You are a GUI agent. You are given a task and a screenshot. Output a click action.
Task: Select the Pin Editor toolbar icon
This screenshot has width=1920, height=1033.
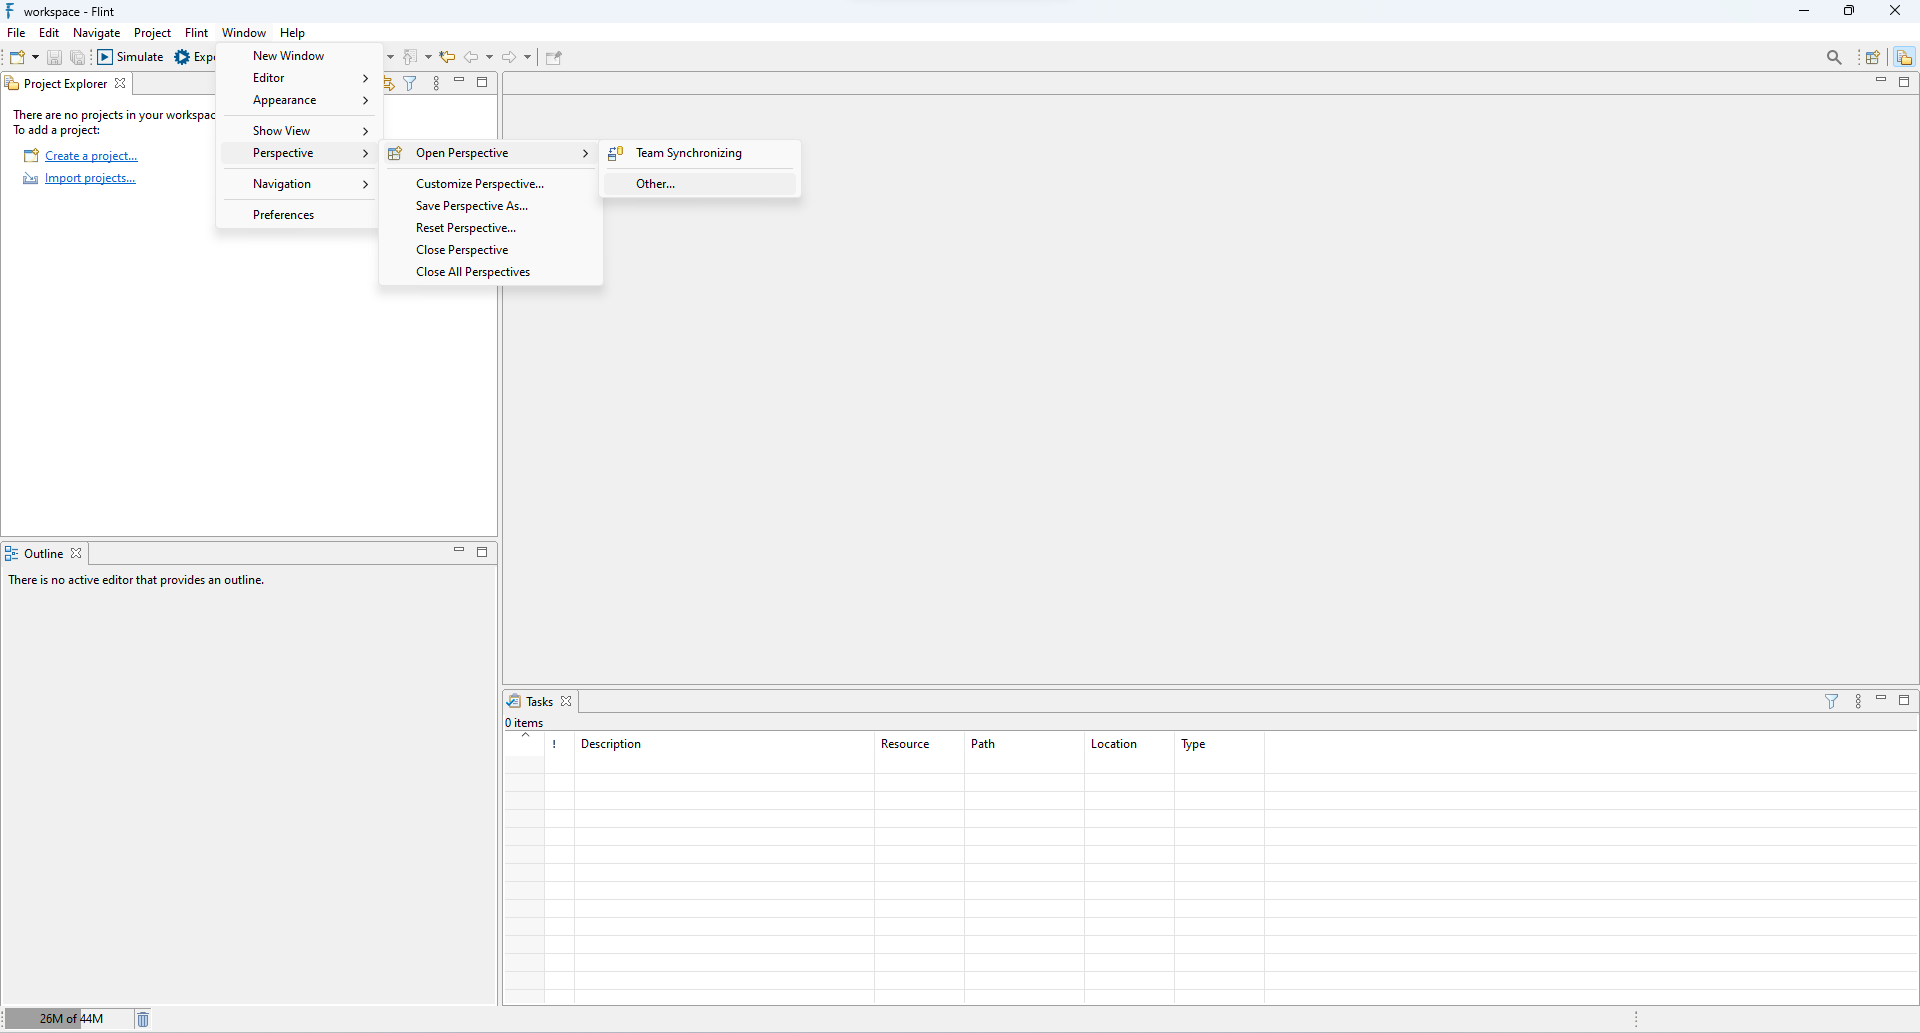pyautogui.click(x=554, y=57)
